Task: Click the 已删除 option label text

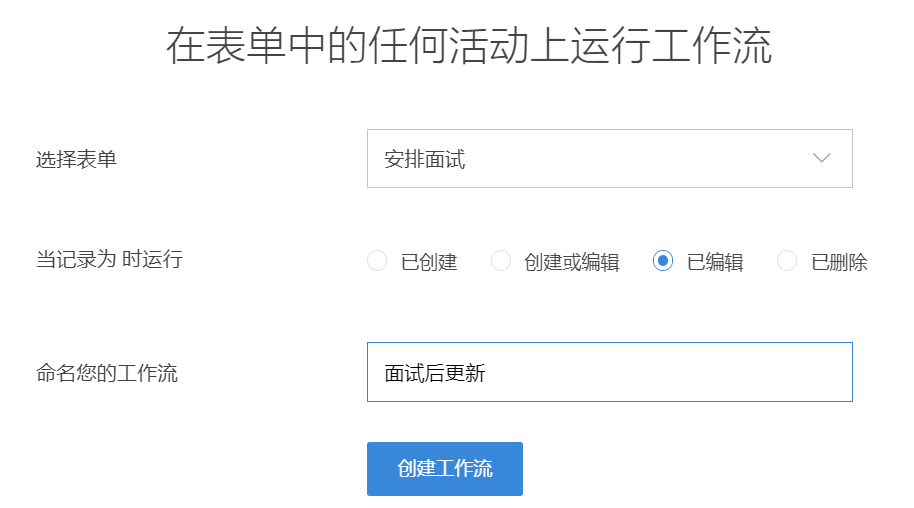Action: point(839,262)
